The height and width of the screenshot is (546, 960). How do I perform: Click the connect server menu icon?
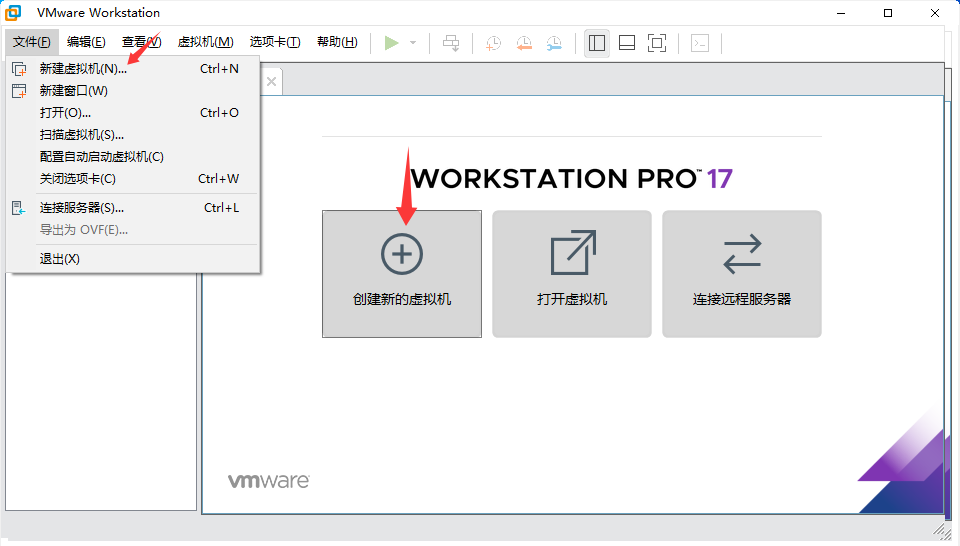19,209
